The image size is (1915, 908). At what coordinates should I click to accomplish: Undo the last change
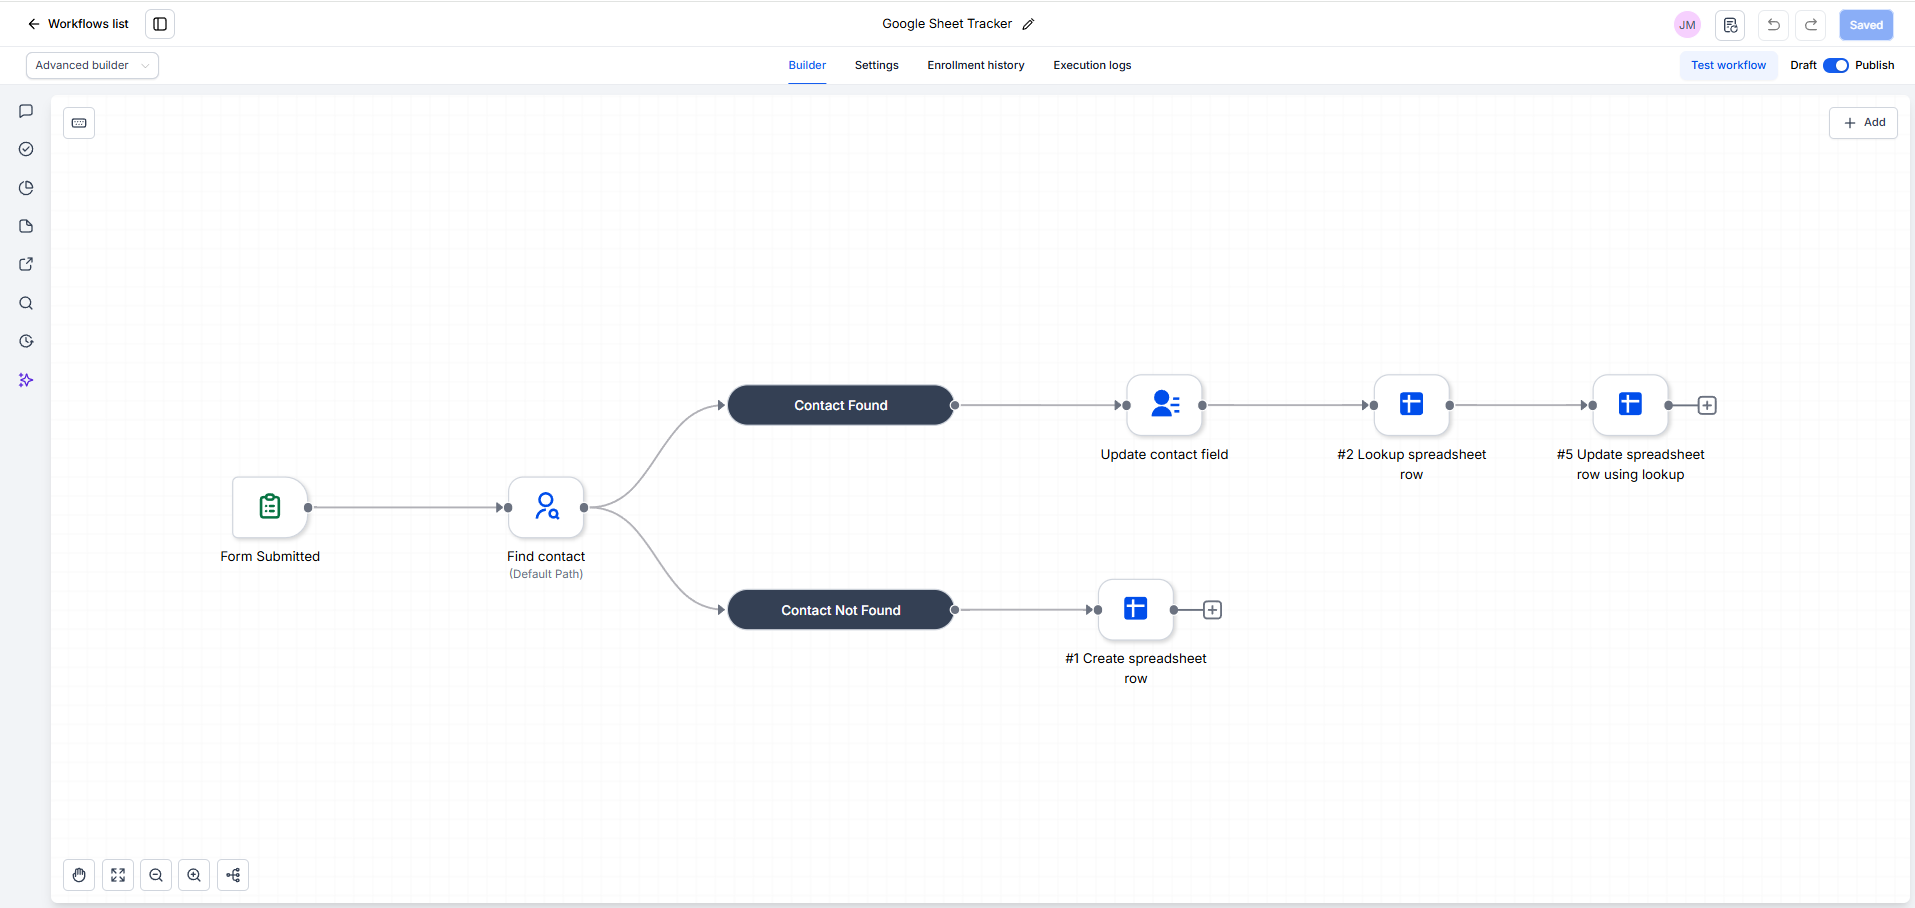[x=1774, y=25]
